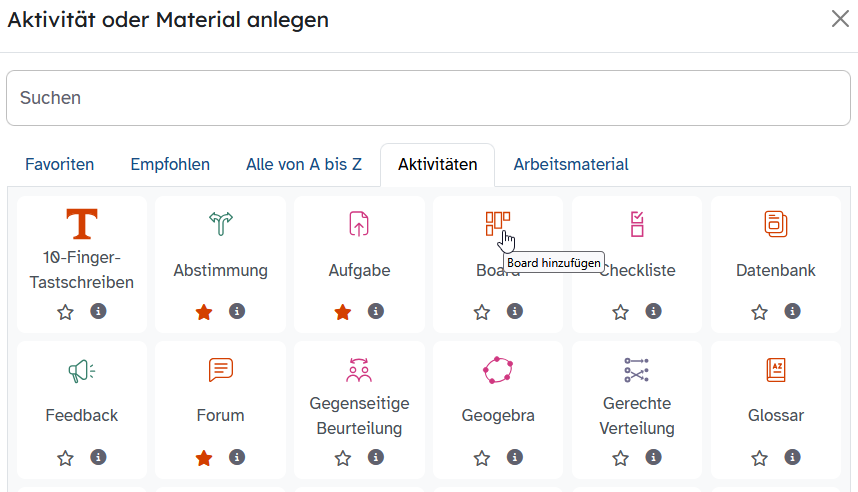Image resolution: width=858 pixels, height=492 pixels.
Task: Pick the Glossar activity icon
Action: tap(776, 371)
